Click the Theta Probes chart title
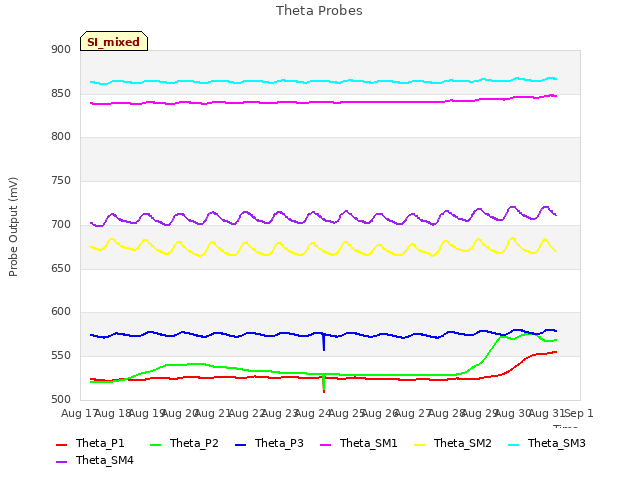This screenshot has height=480, width=640. 319,11
